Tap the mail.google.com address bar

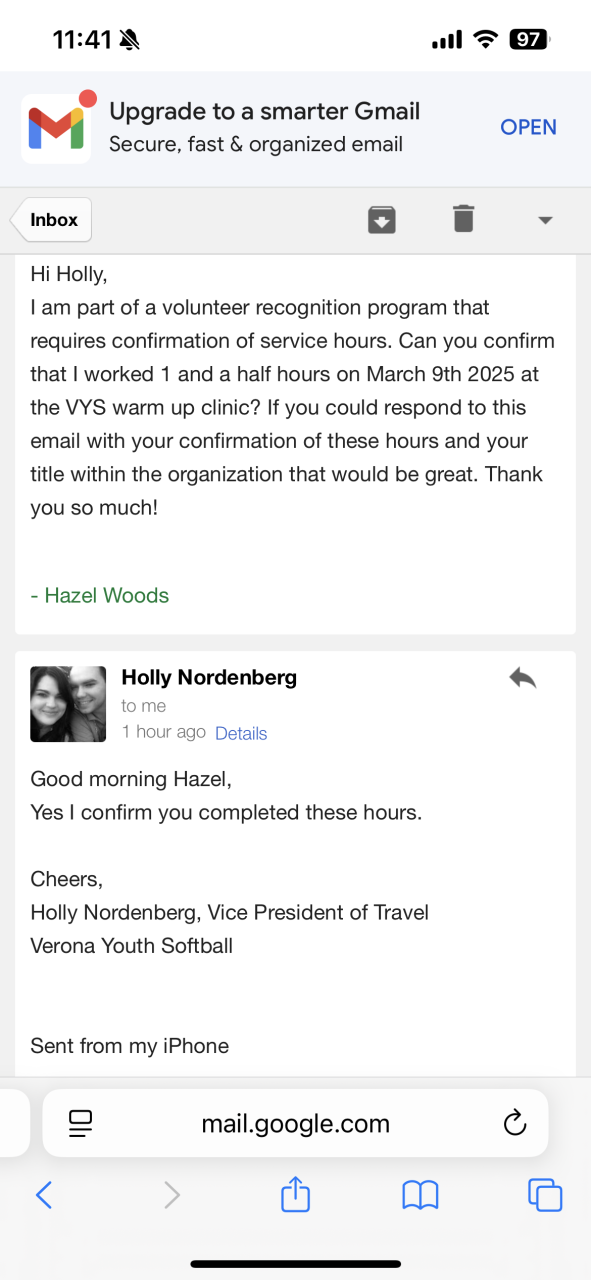(x=296, y=1123)
